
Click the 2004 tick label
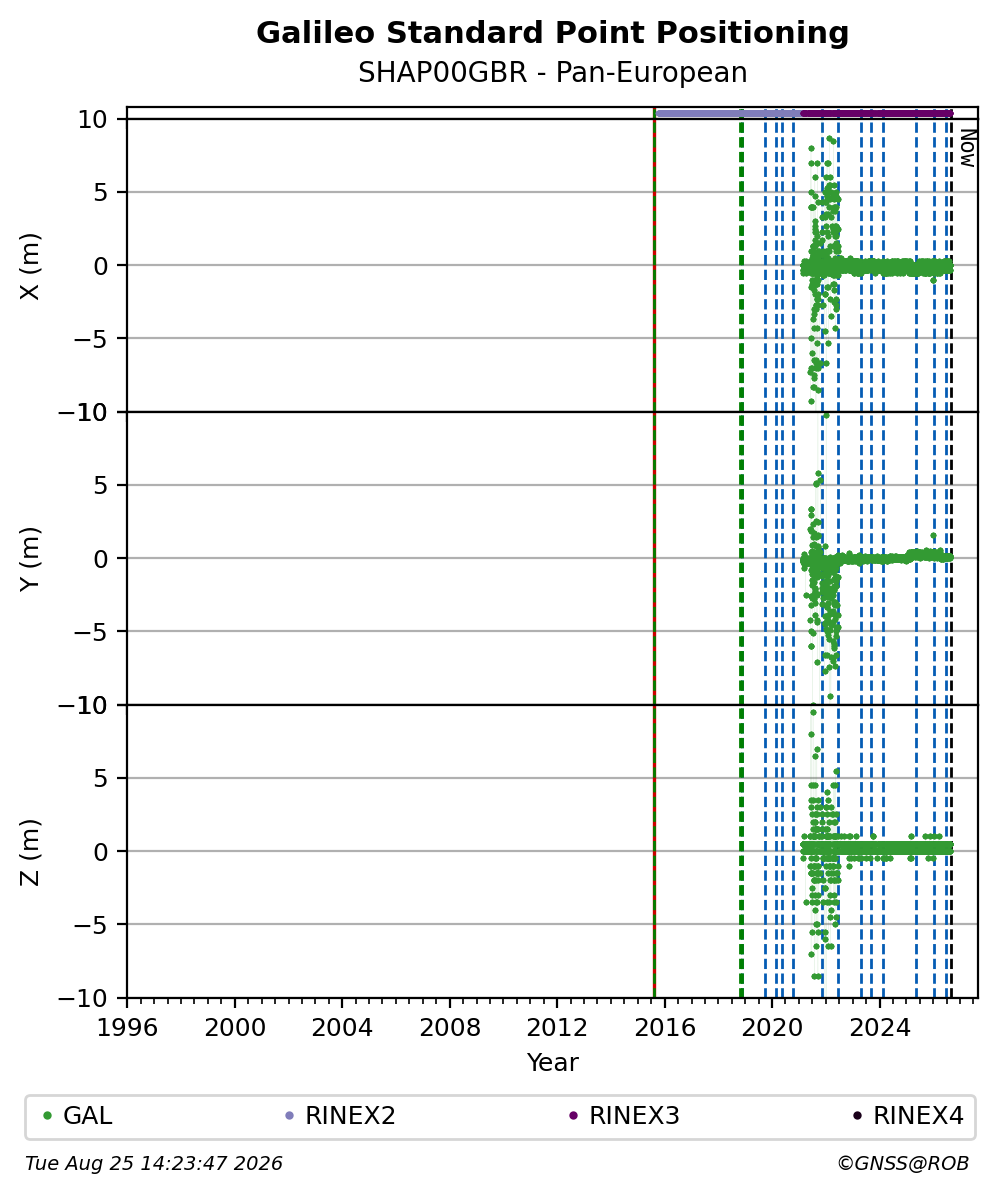point(342,1028)
